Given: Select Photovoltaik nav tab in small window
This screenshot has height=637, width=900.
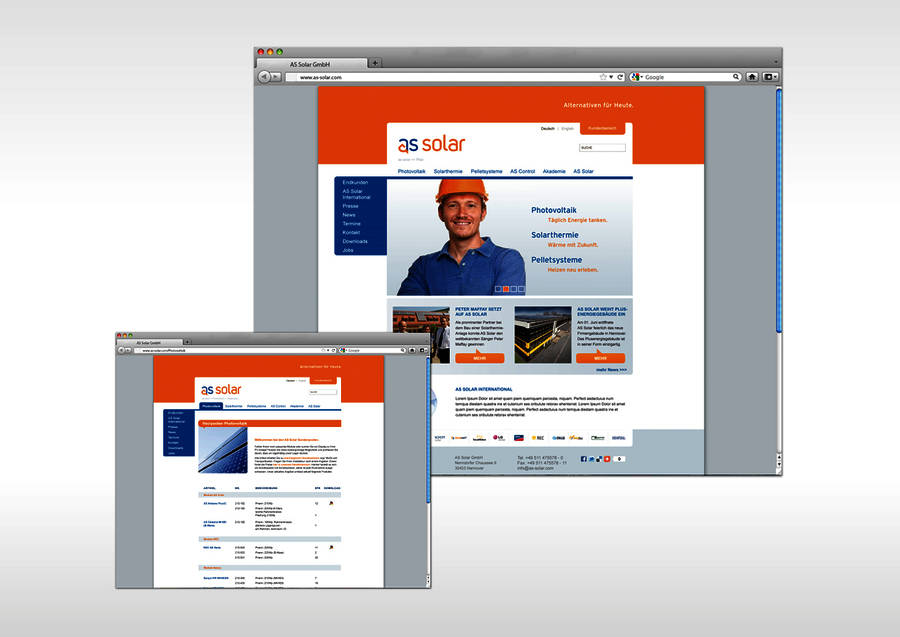Looking at the screenshot, I should (211, 406).
